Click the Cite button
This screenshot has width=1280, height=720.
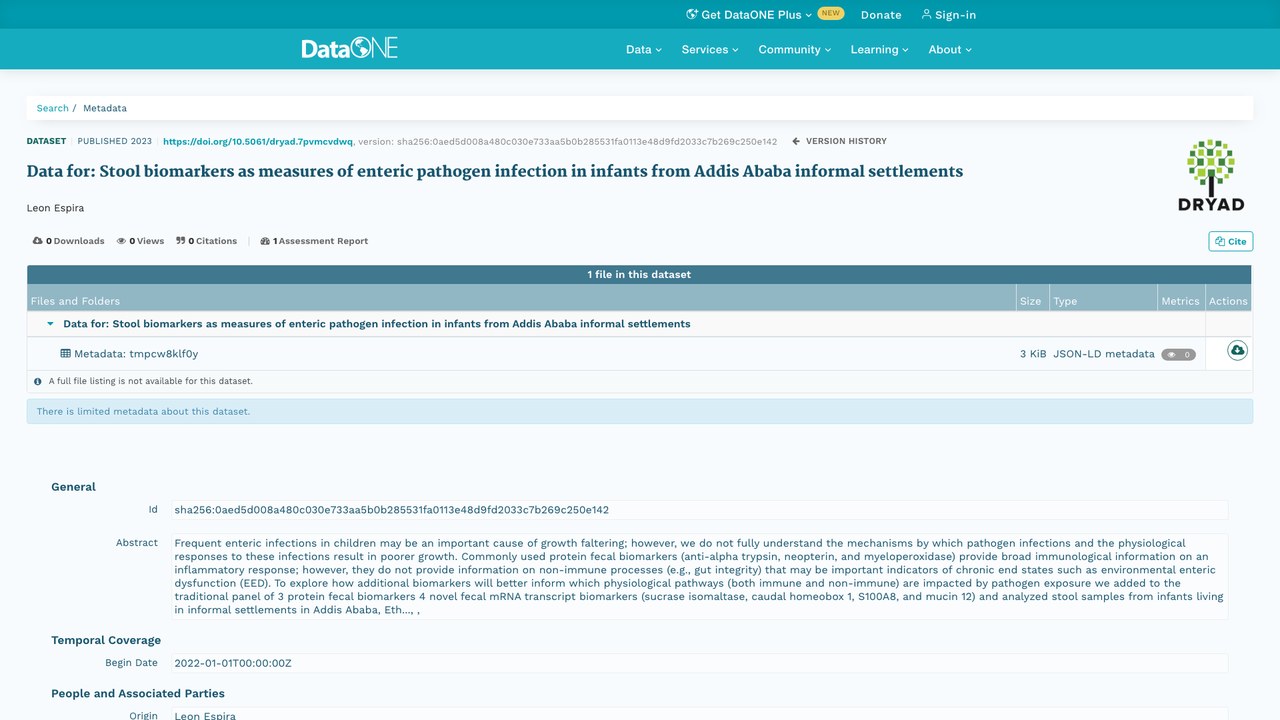pyautogui.click(x=1230, y=241)
